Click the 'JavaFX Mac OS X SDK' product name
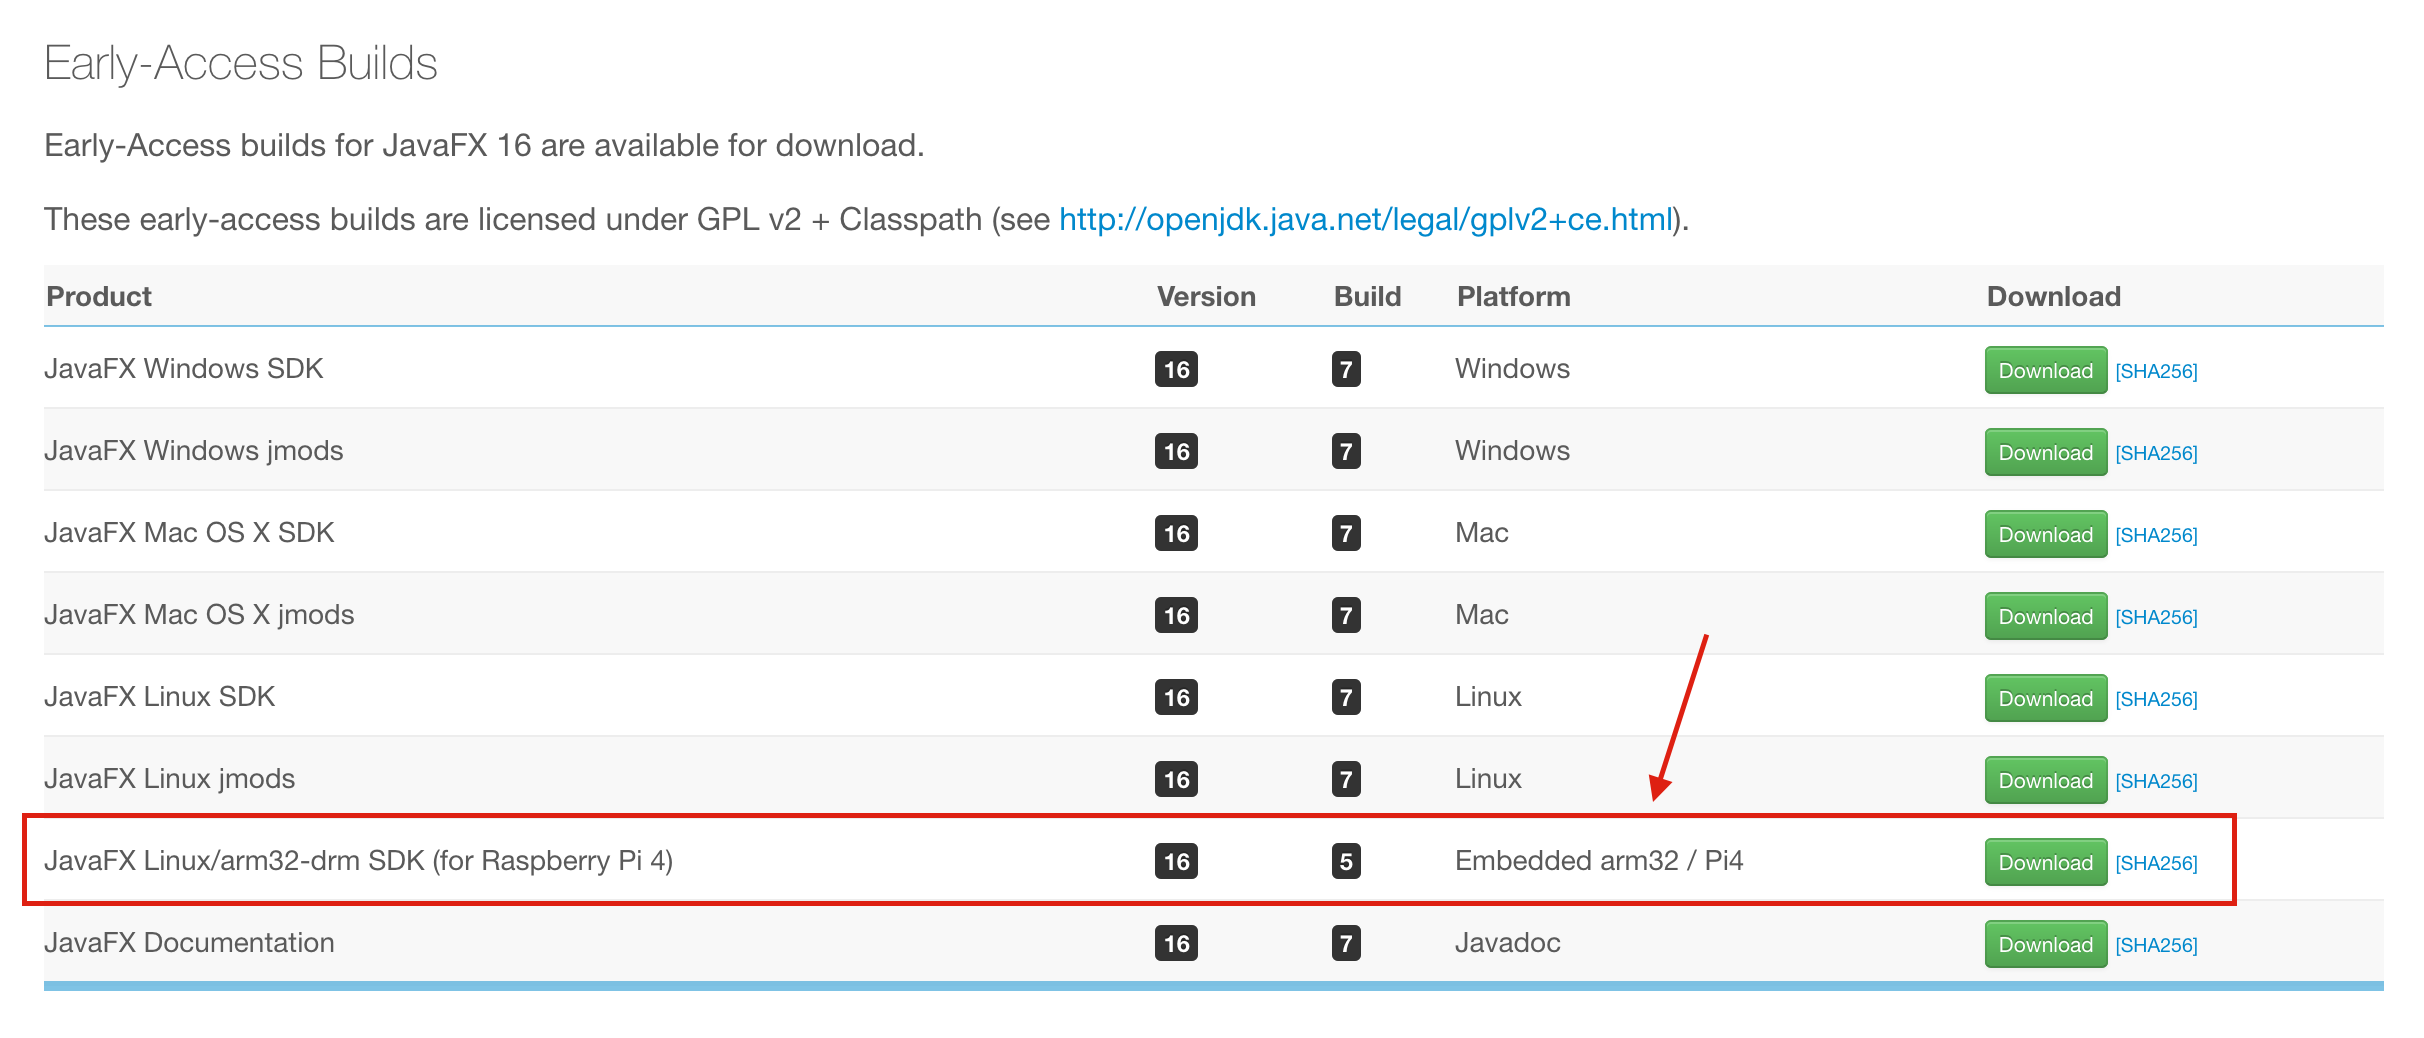The height and width of the screenshot is (1038, 2424). [189, 532]
